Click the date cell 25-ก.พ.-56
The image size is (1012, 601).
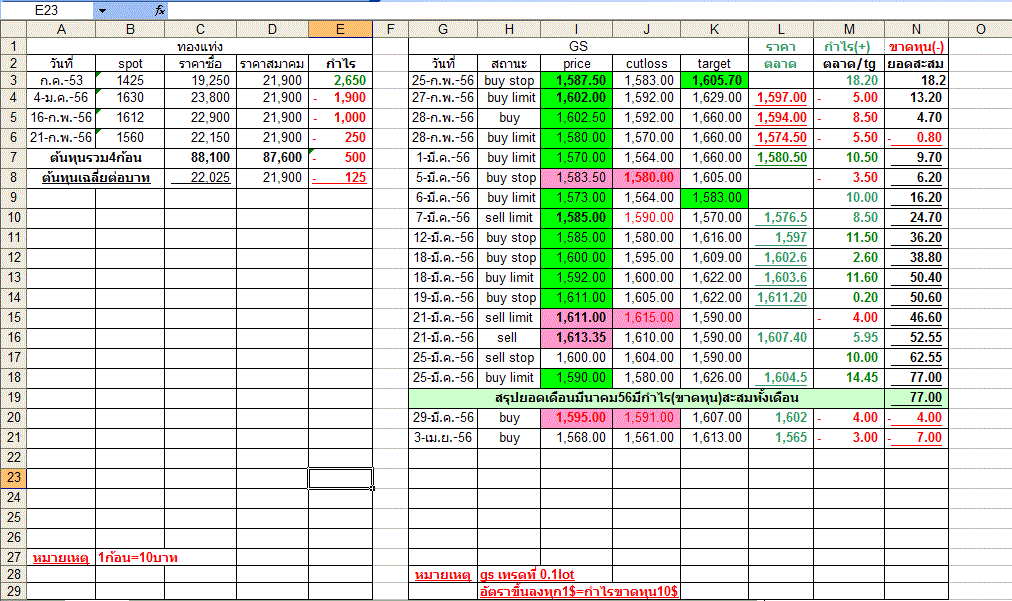pyautogui.click(x=443, y=80)
